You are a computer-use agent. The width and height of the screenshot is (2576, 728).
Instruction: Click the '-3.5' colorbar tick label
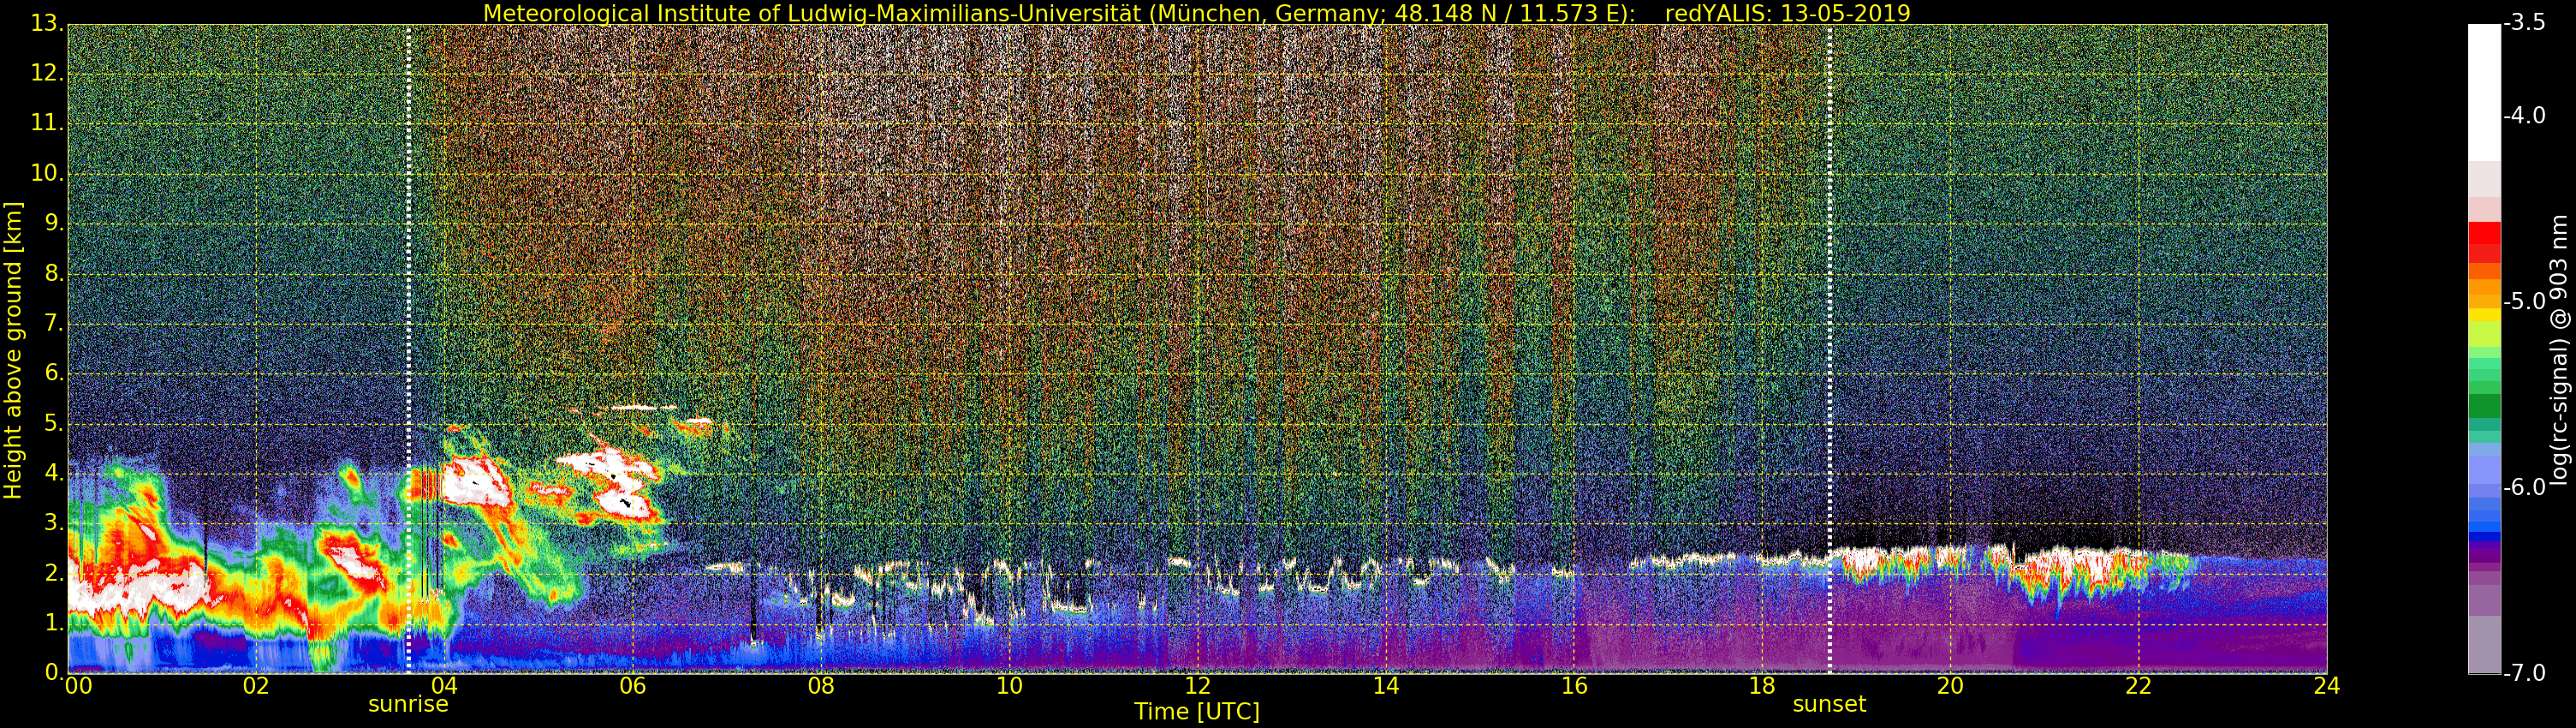2524,23
